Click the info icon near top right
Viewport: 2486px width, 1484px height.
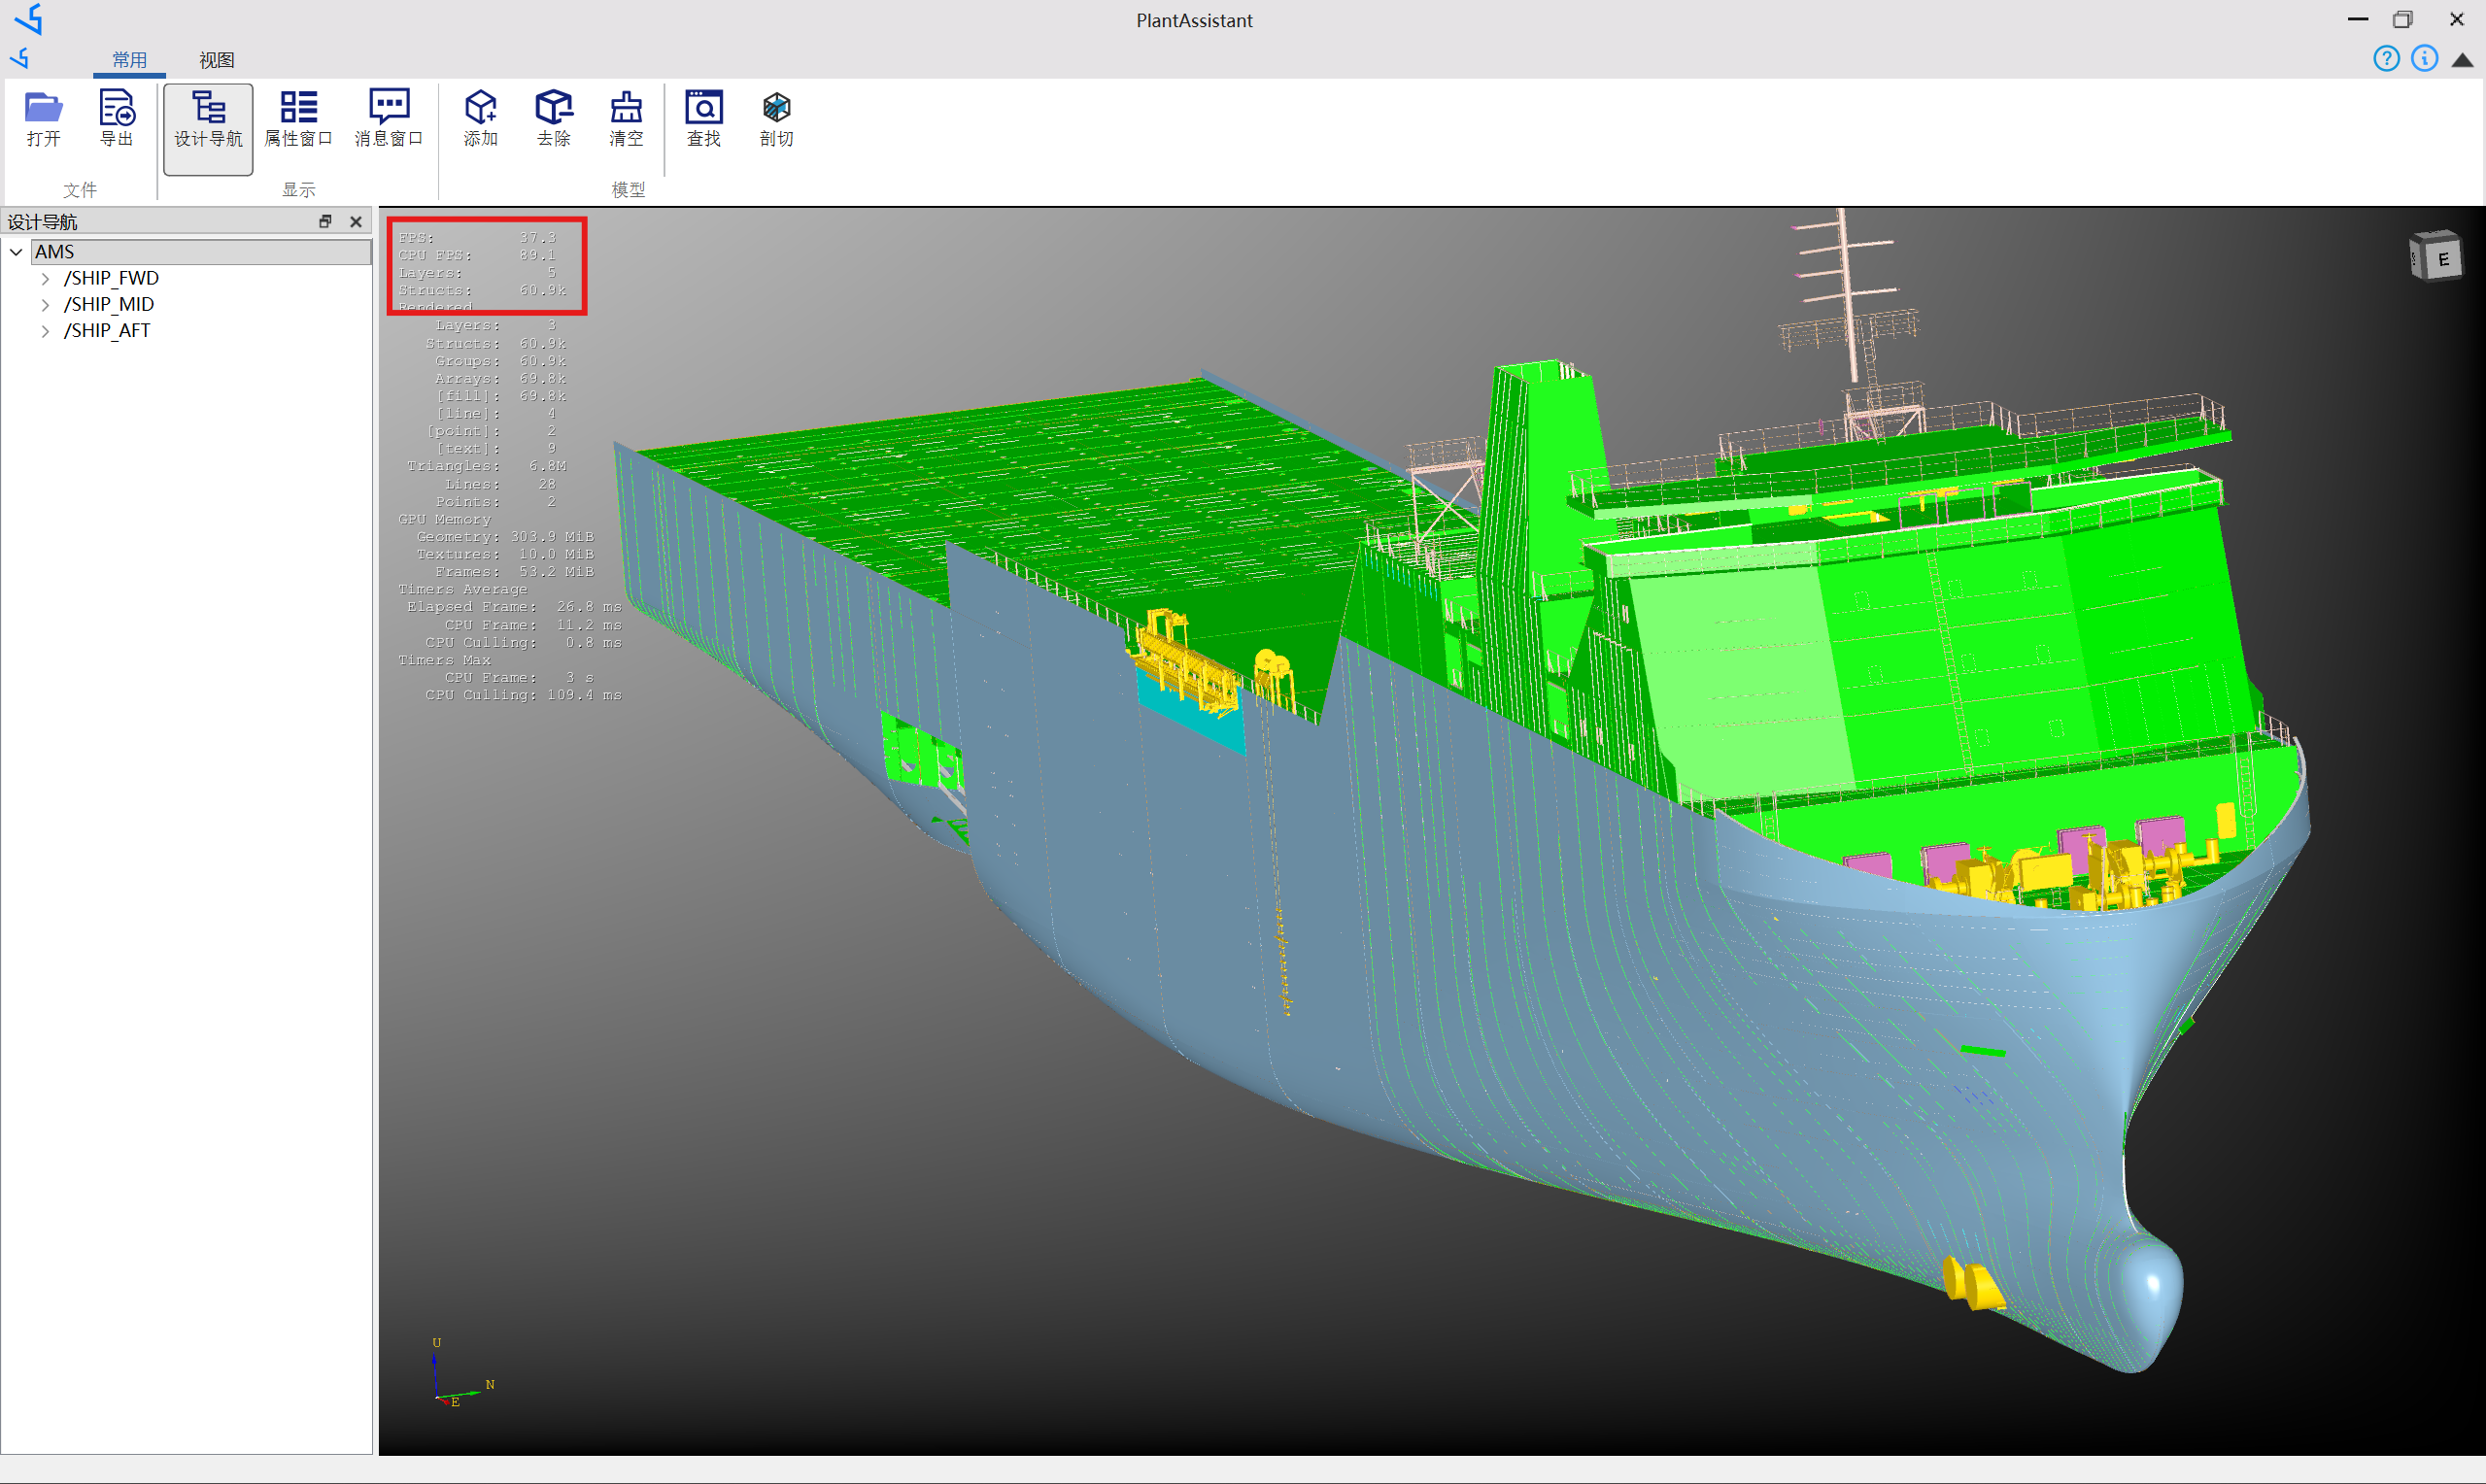click(2424, 59)
